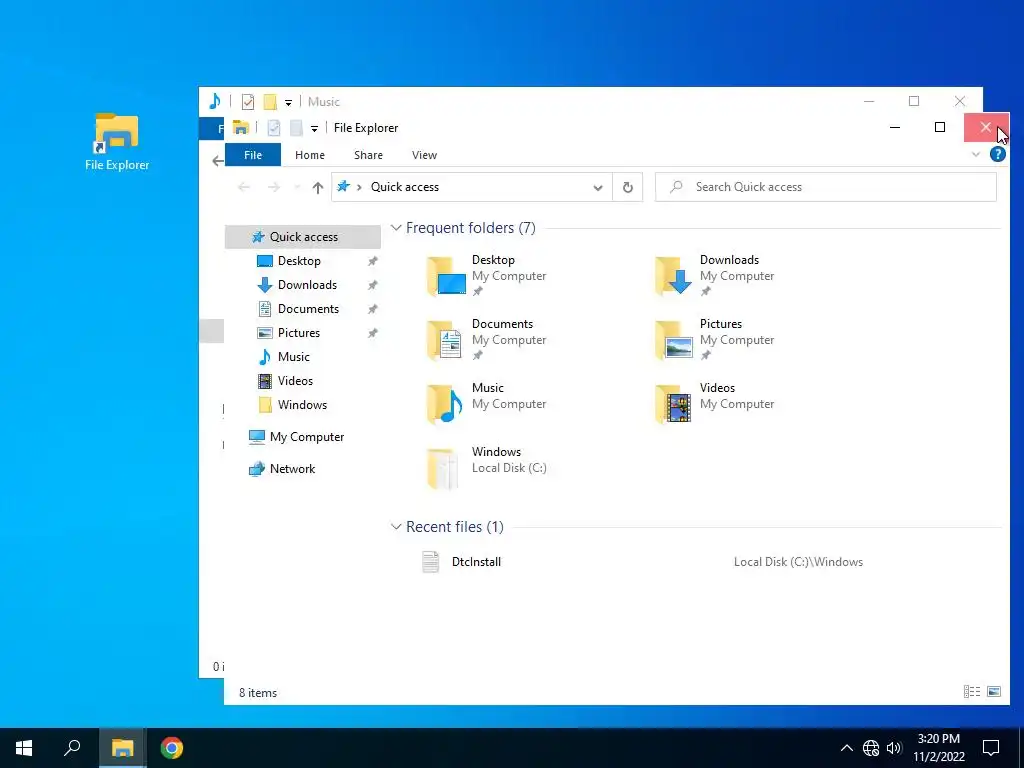Open the Action Center notifications icon
The image size is (1024, 768).
pos(991,748)
